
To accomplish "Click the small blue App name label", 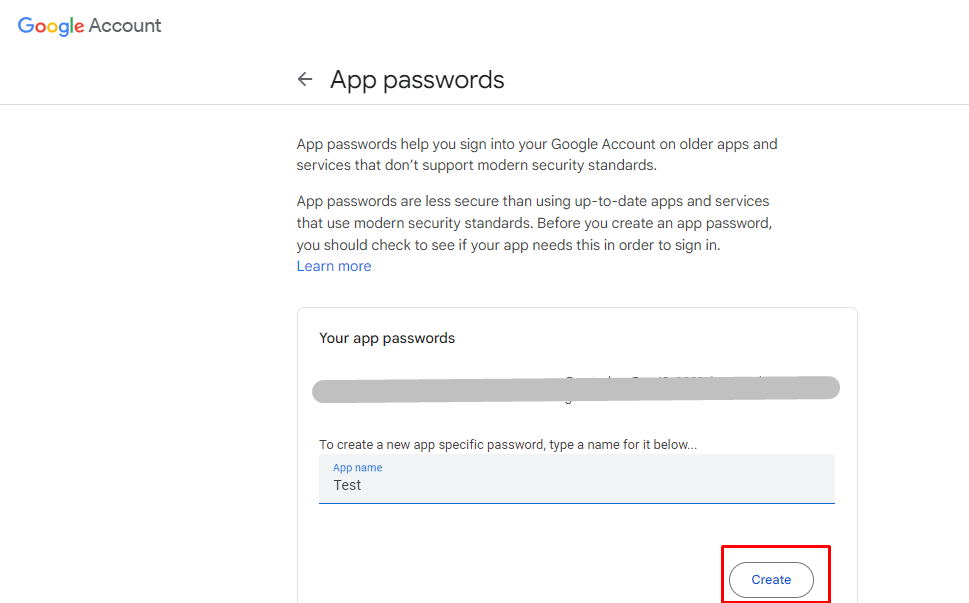I will [357, 467].
